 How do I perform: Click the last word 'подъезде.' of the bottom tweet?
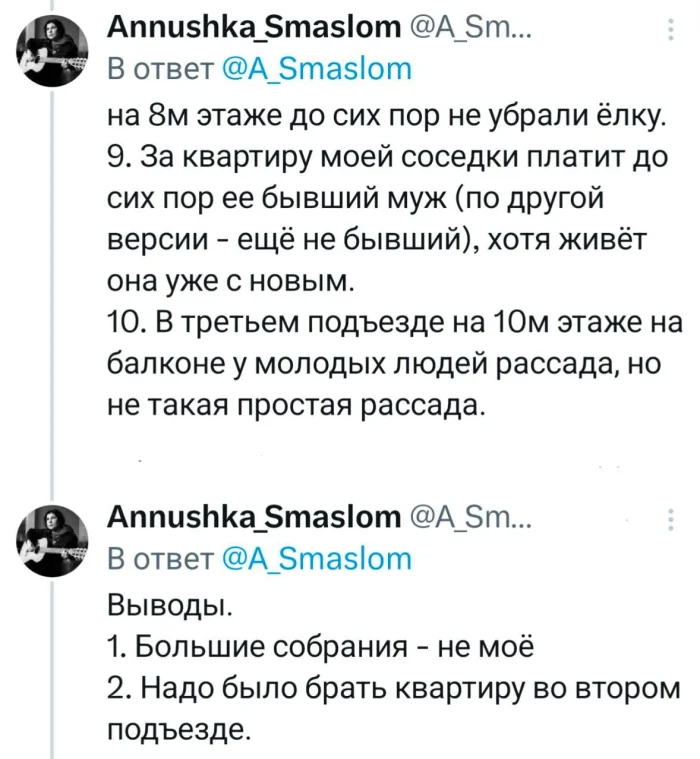click(x=176, y=728)
